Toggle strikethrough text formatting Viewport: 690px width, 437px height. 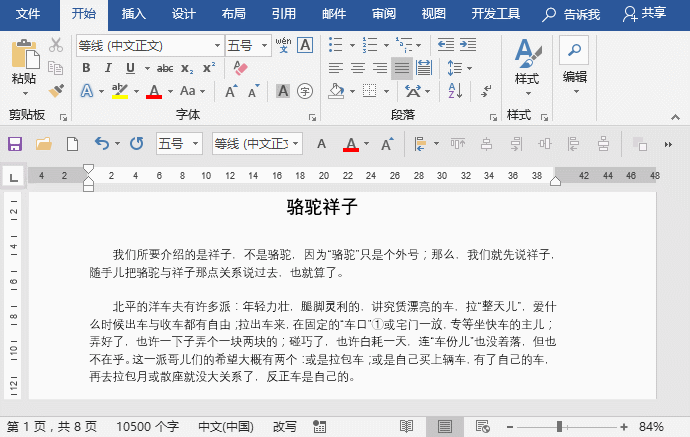164,68
